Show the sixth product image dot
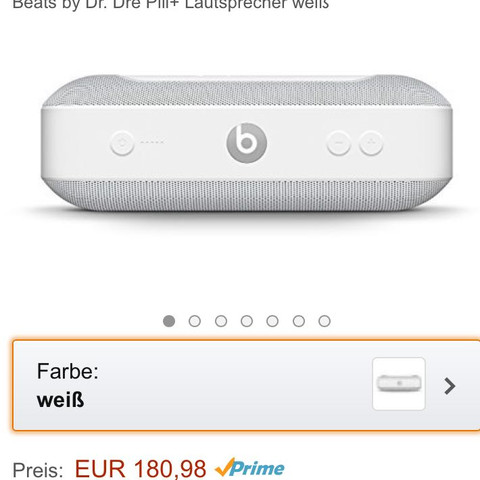Screen dimensions: 480x480 (299, 321)
